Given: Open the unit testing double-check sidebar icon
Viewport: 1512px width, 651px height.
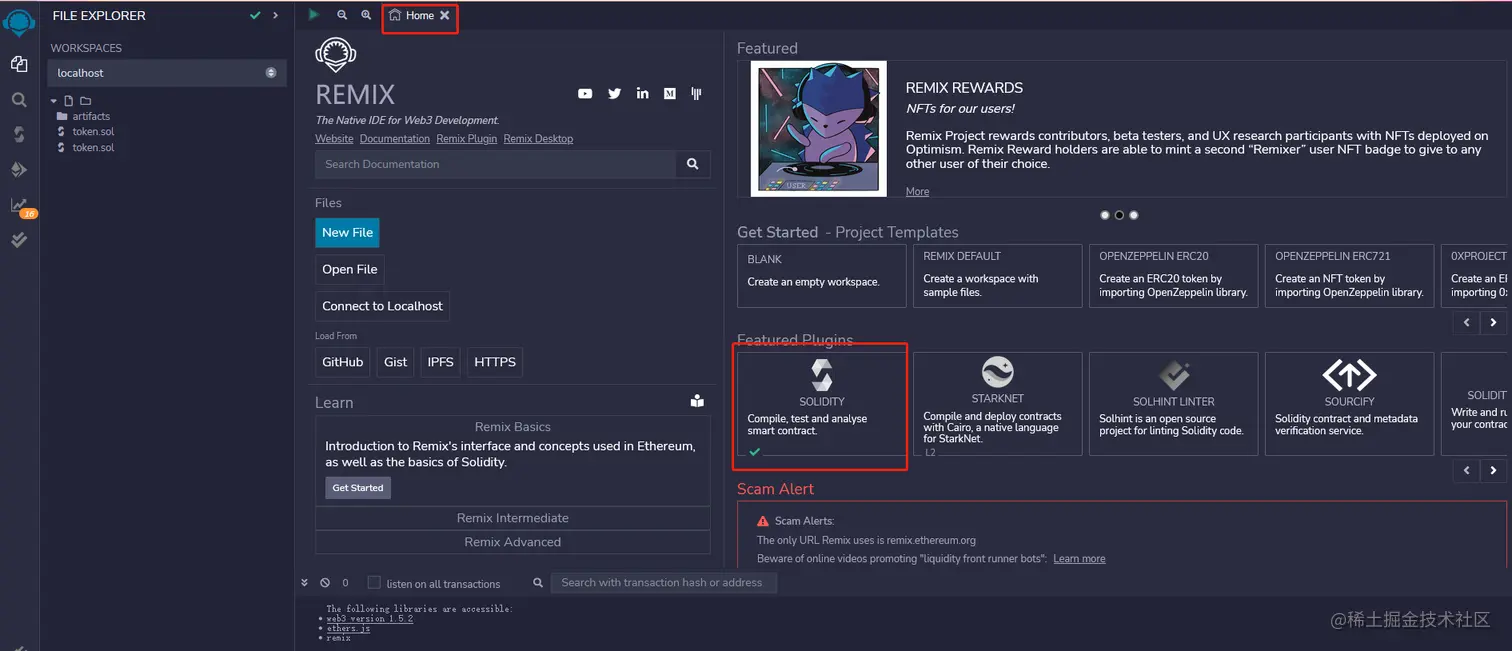Looking at the screenshot, I should [19, 240].
